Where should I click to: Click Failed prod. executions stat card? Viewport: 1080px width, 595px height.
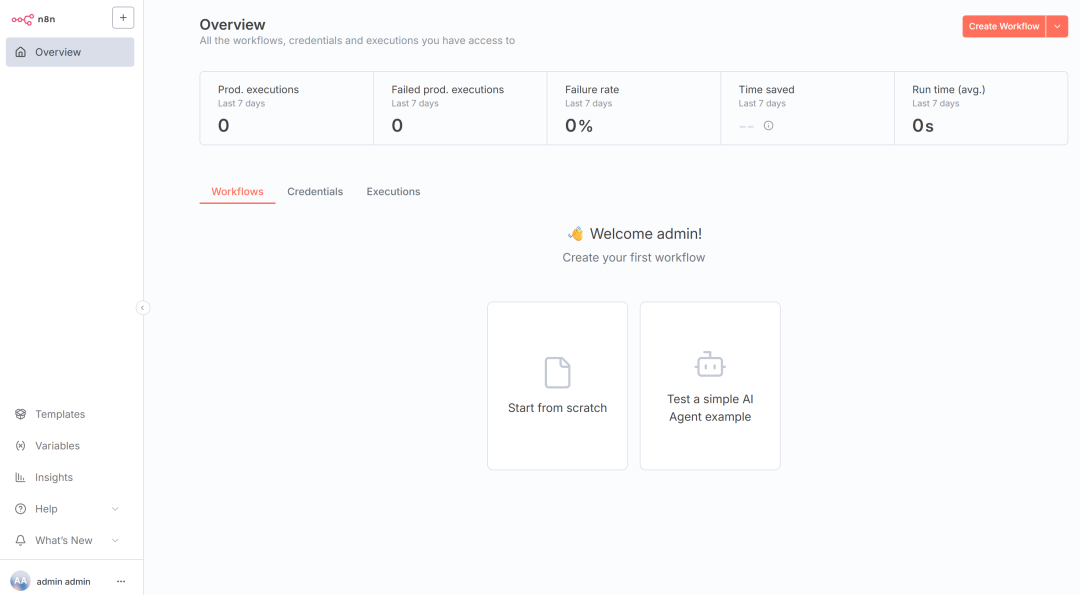coord(460,108)
